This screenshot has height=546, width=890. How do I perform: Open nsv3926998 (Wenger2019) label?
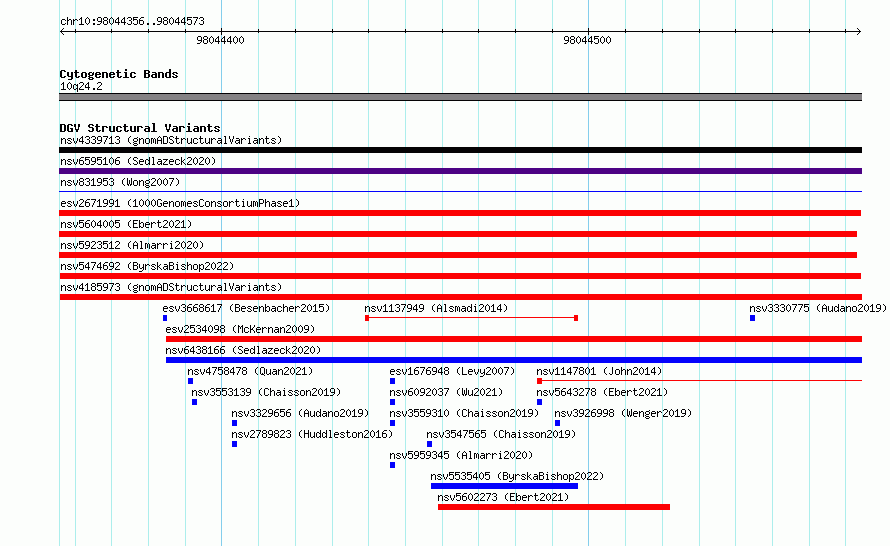(x=623, y=413)
